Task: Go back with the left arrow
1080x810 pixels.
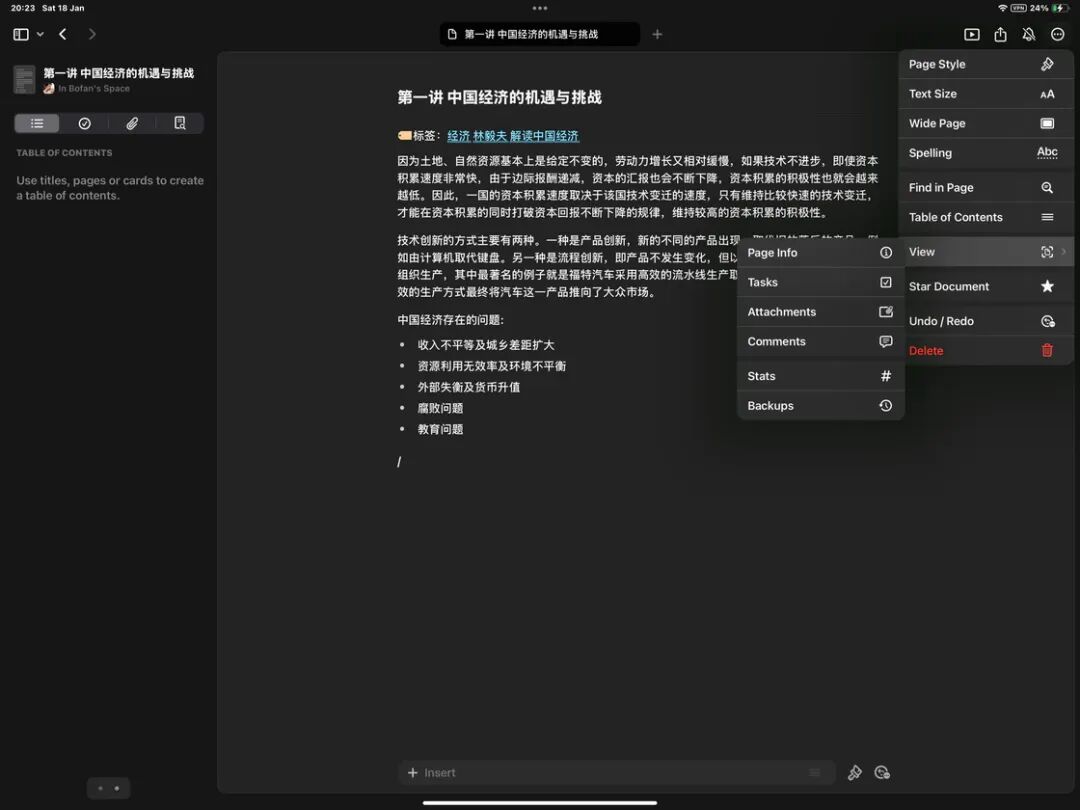Action: (x=63, y=34)
